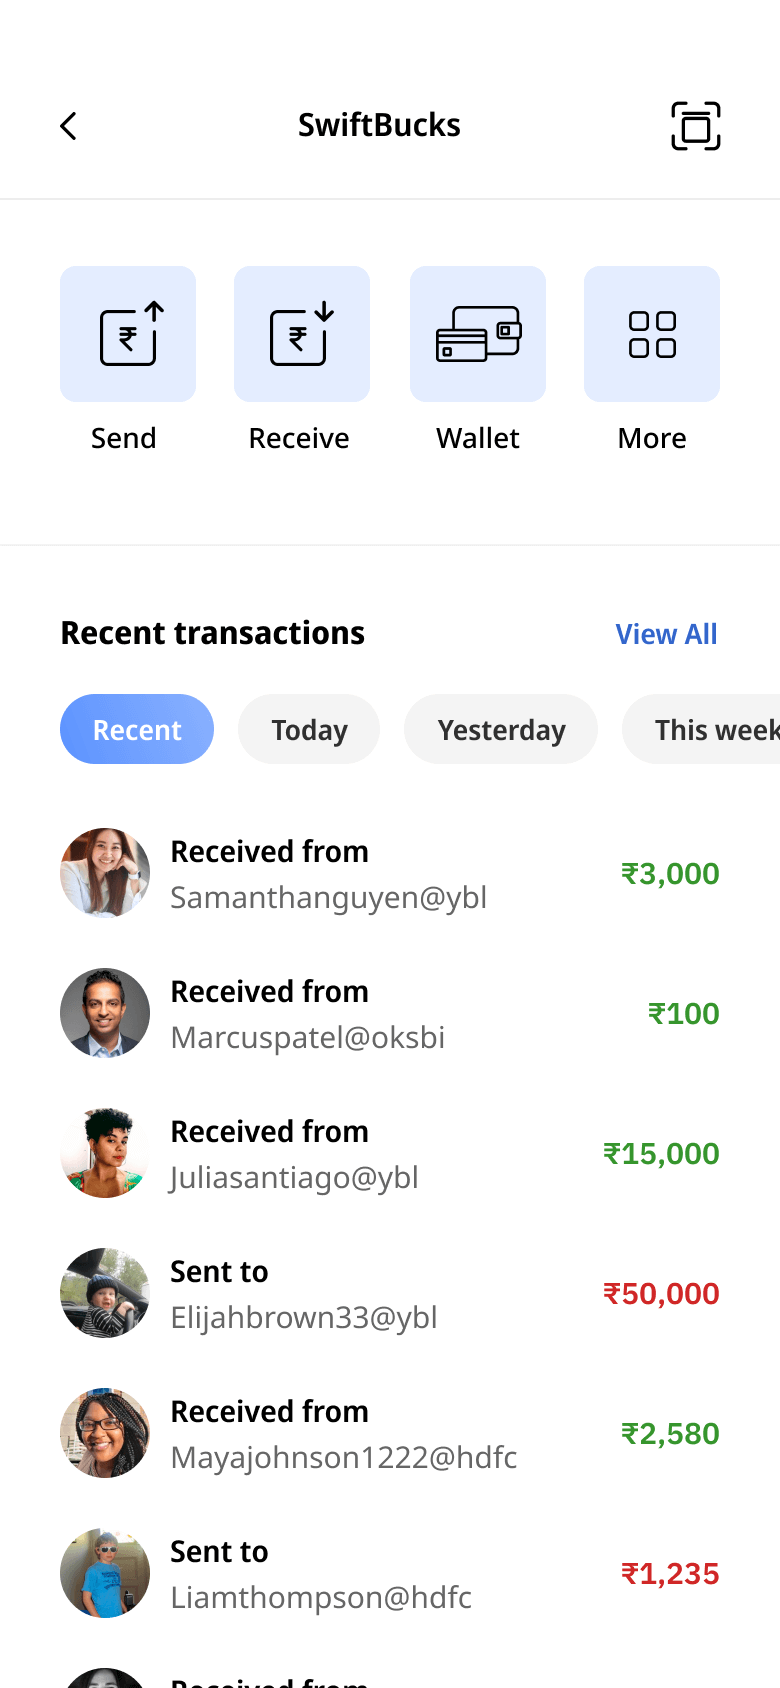Tap the Send money icon

pyautogui.click(x=128, y=334)
